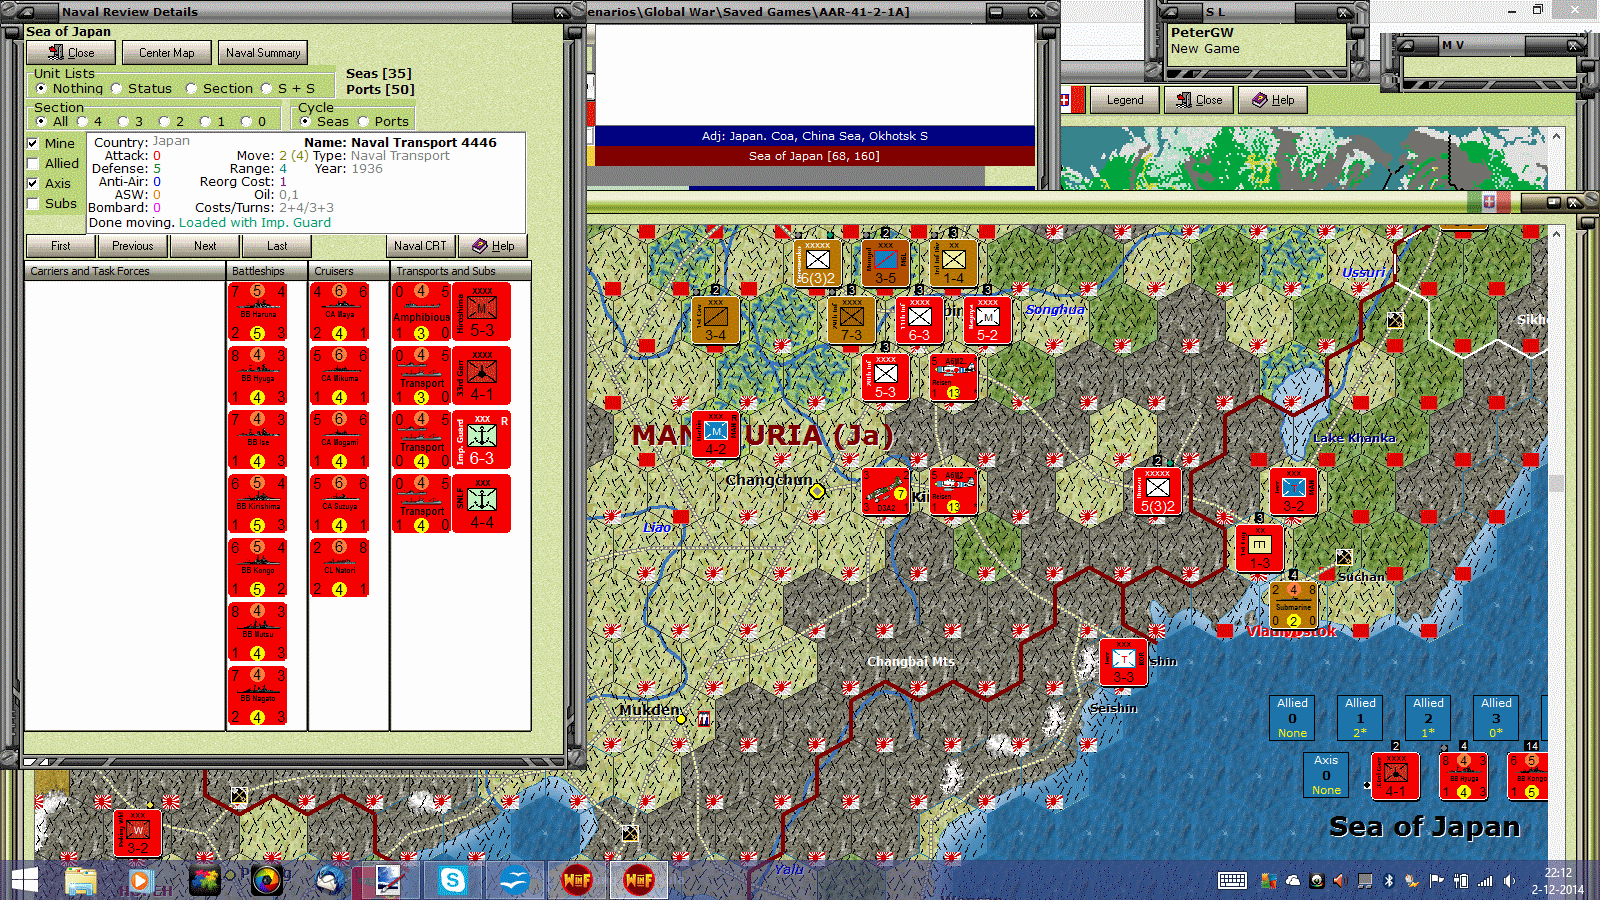The width and height of the screenshot is (1600, 900).
Task: Click the blue 4-2 unit in Manchuria
Action: pyautogui.click(x=715, y=434)
